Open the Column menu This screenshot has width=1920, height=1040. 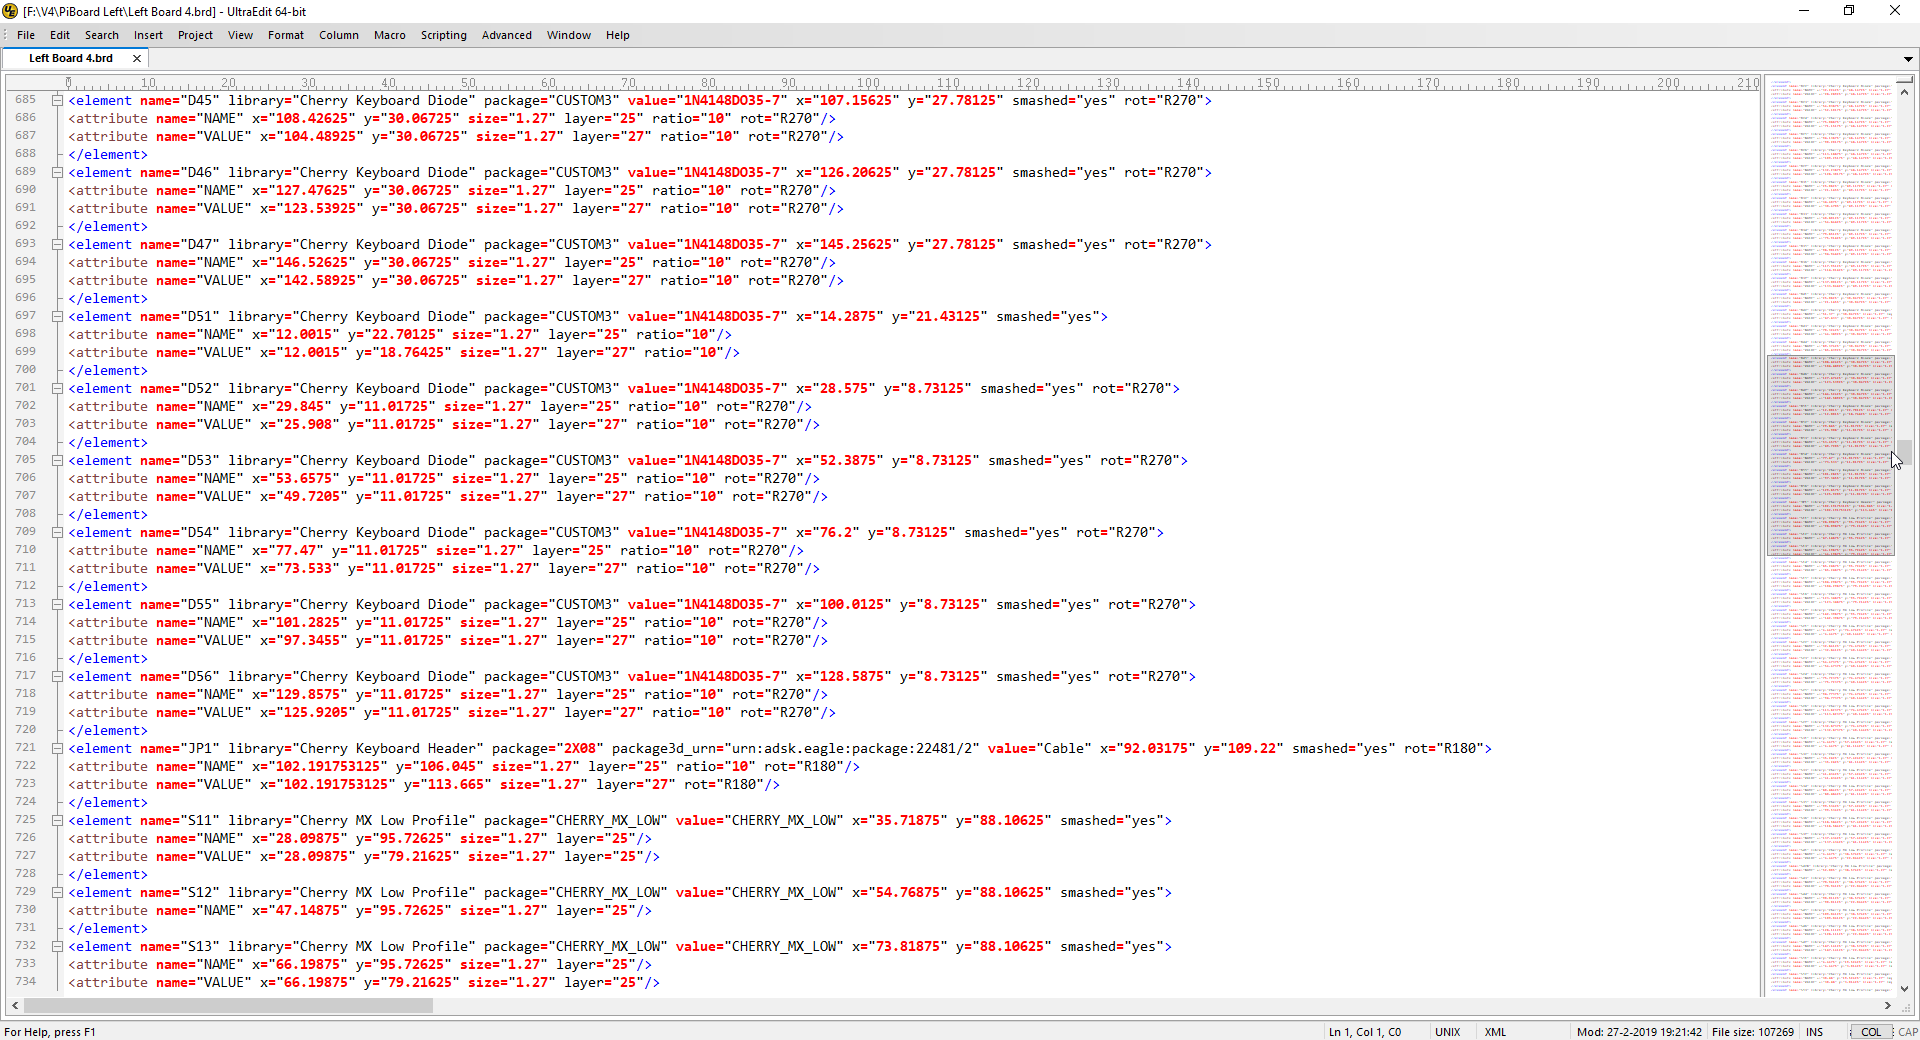[339, 35]
